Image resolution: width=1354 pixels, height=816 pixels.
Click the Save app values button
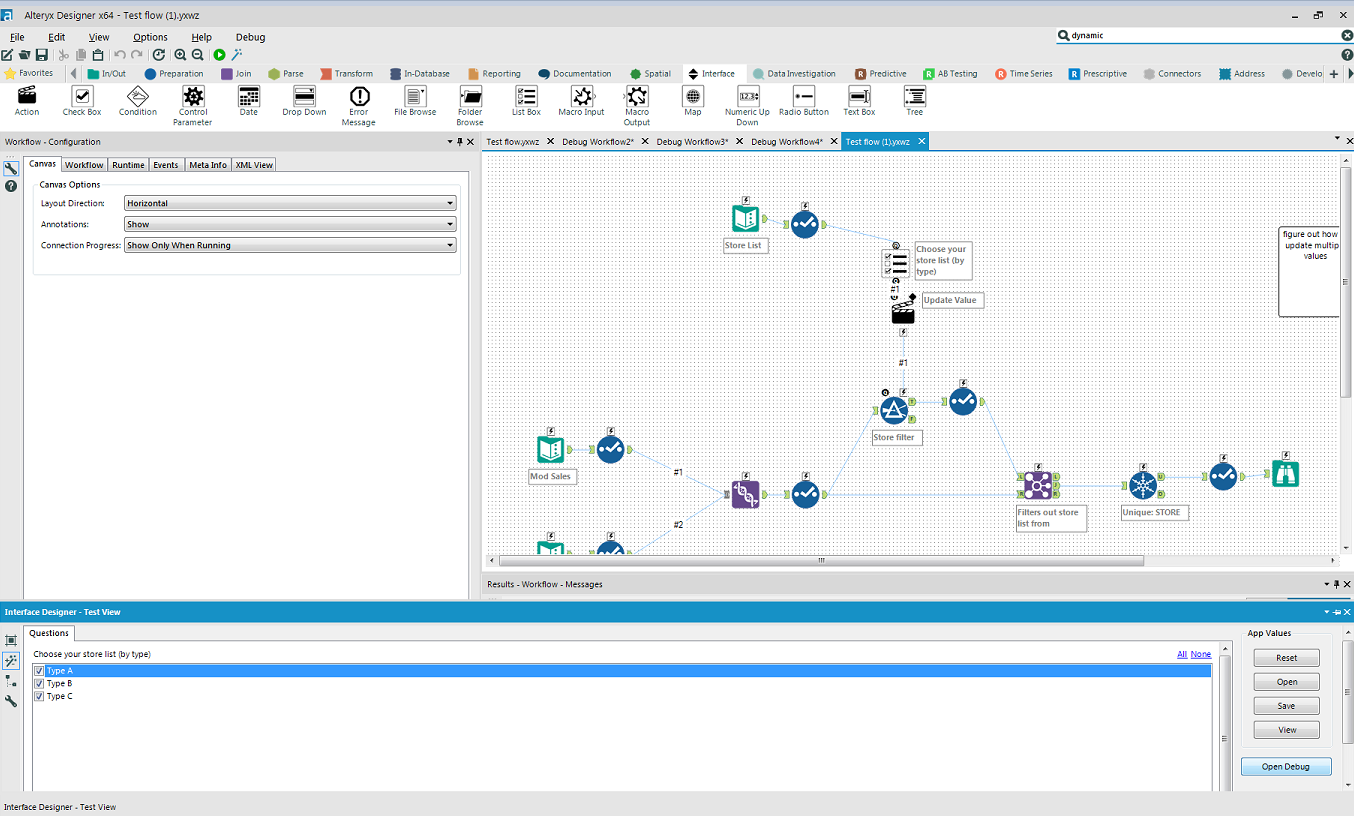point(1286,706)
